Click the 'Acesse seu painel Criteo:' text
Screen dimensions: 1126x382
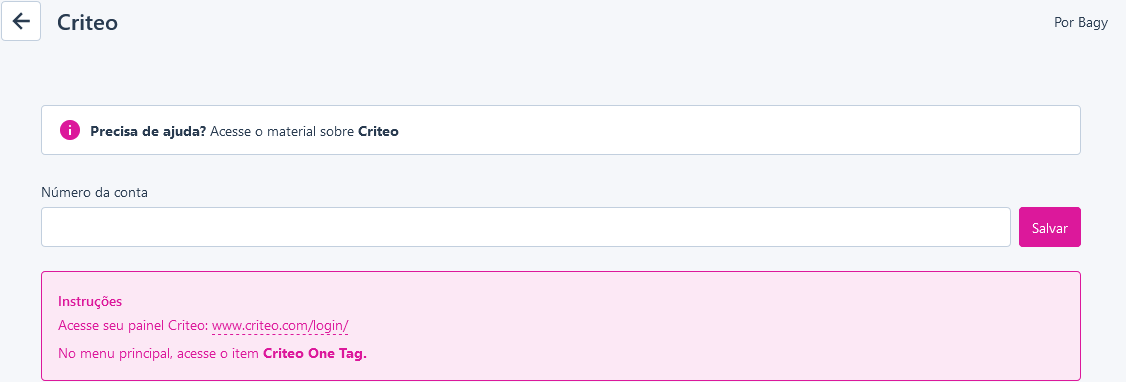[x=133, y=326]
